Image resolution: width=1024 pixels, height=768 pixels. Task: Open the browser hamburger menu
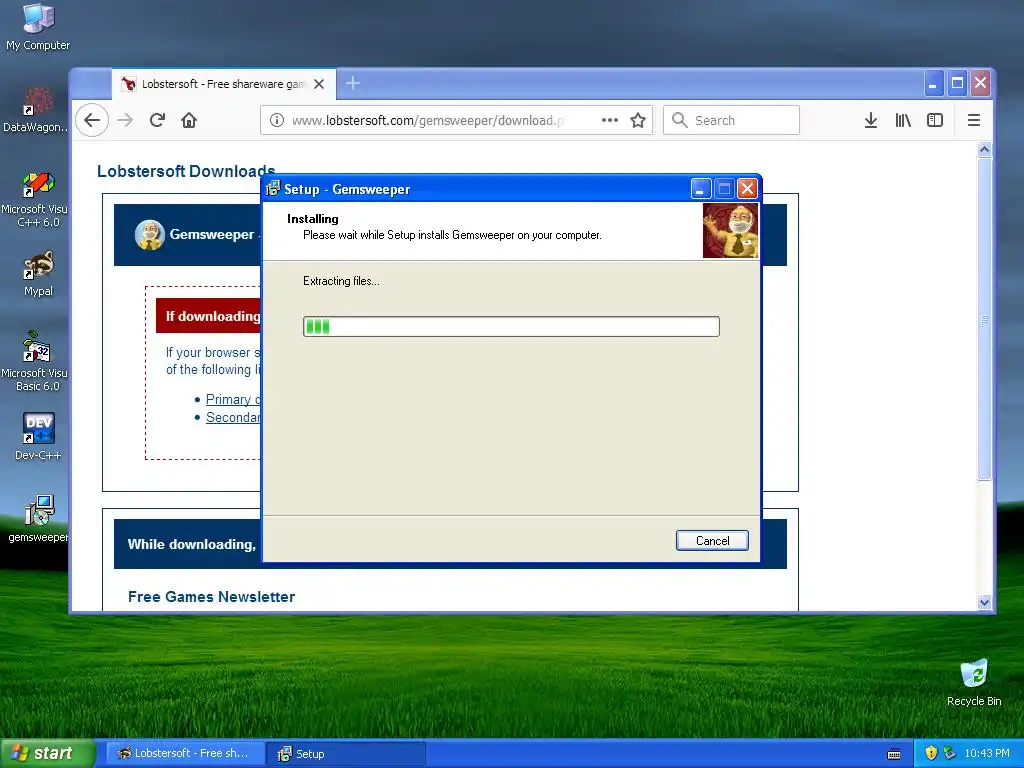(974, 120)
